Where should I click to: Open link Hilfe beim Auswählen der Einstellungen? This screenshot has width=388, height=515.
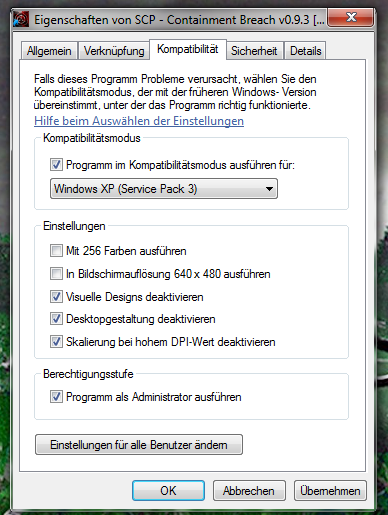point(139,121)
